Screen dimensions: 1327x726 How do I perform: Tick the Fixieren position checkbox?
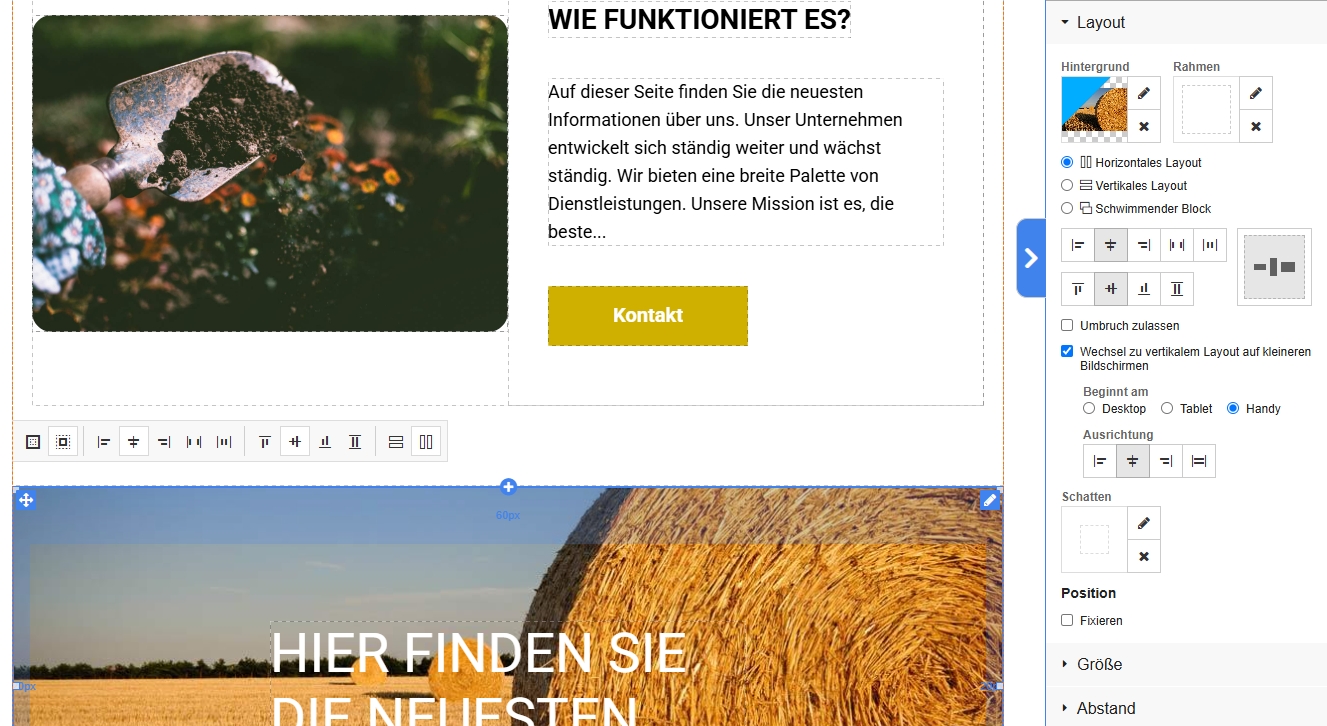click(1067, 620)
